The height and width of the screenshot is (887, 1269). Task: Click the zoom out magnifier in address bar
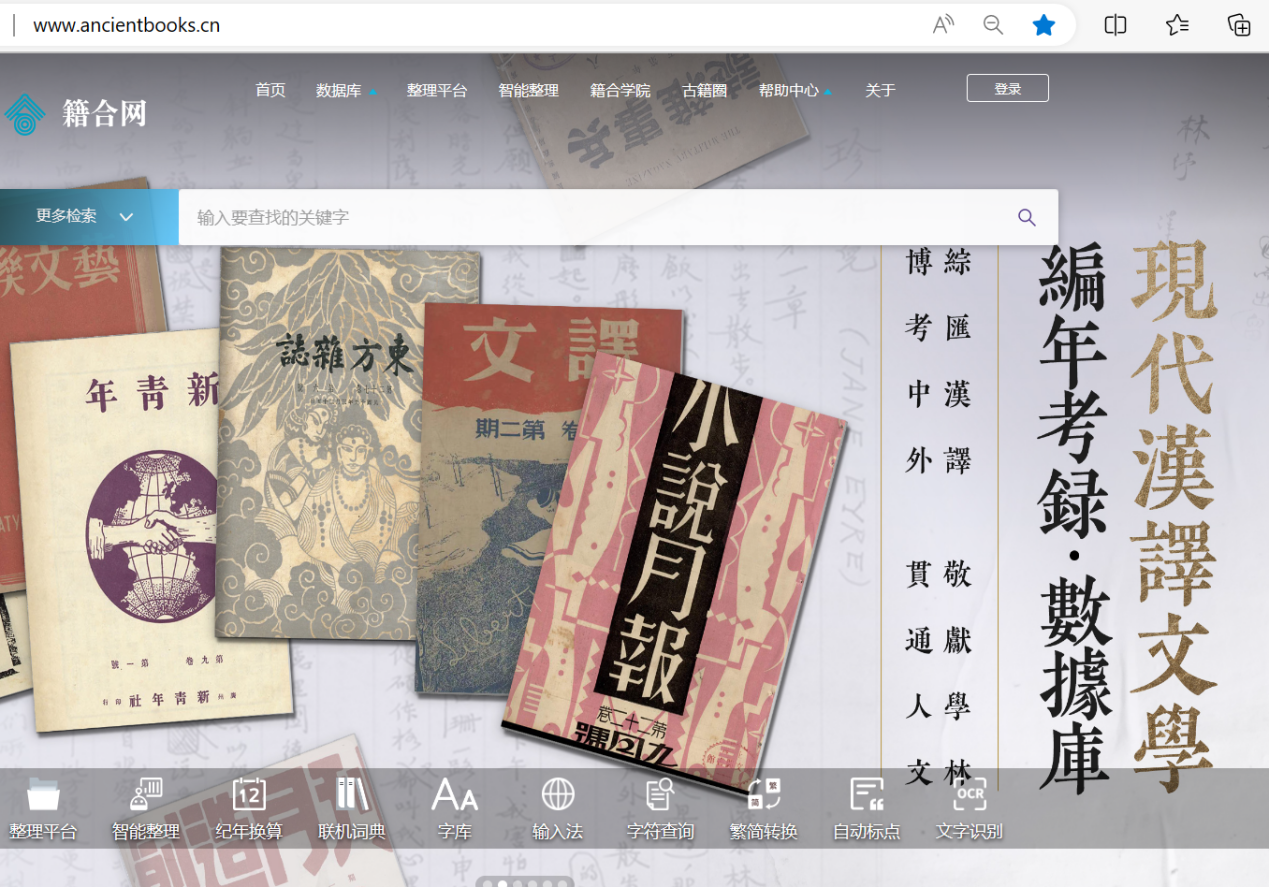[993, 25]
